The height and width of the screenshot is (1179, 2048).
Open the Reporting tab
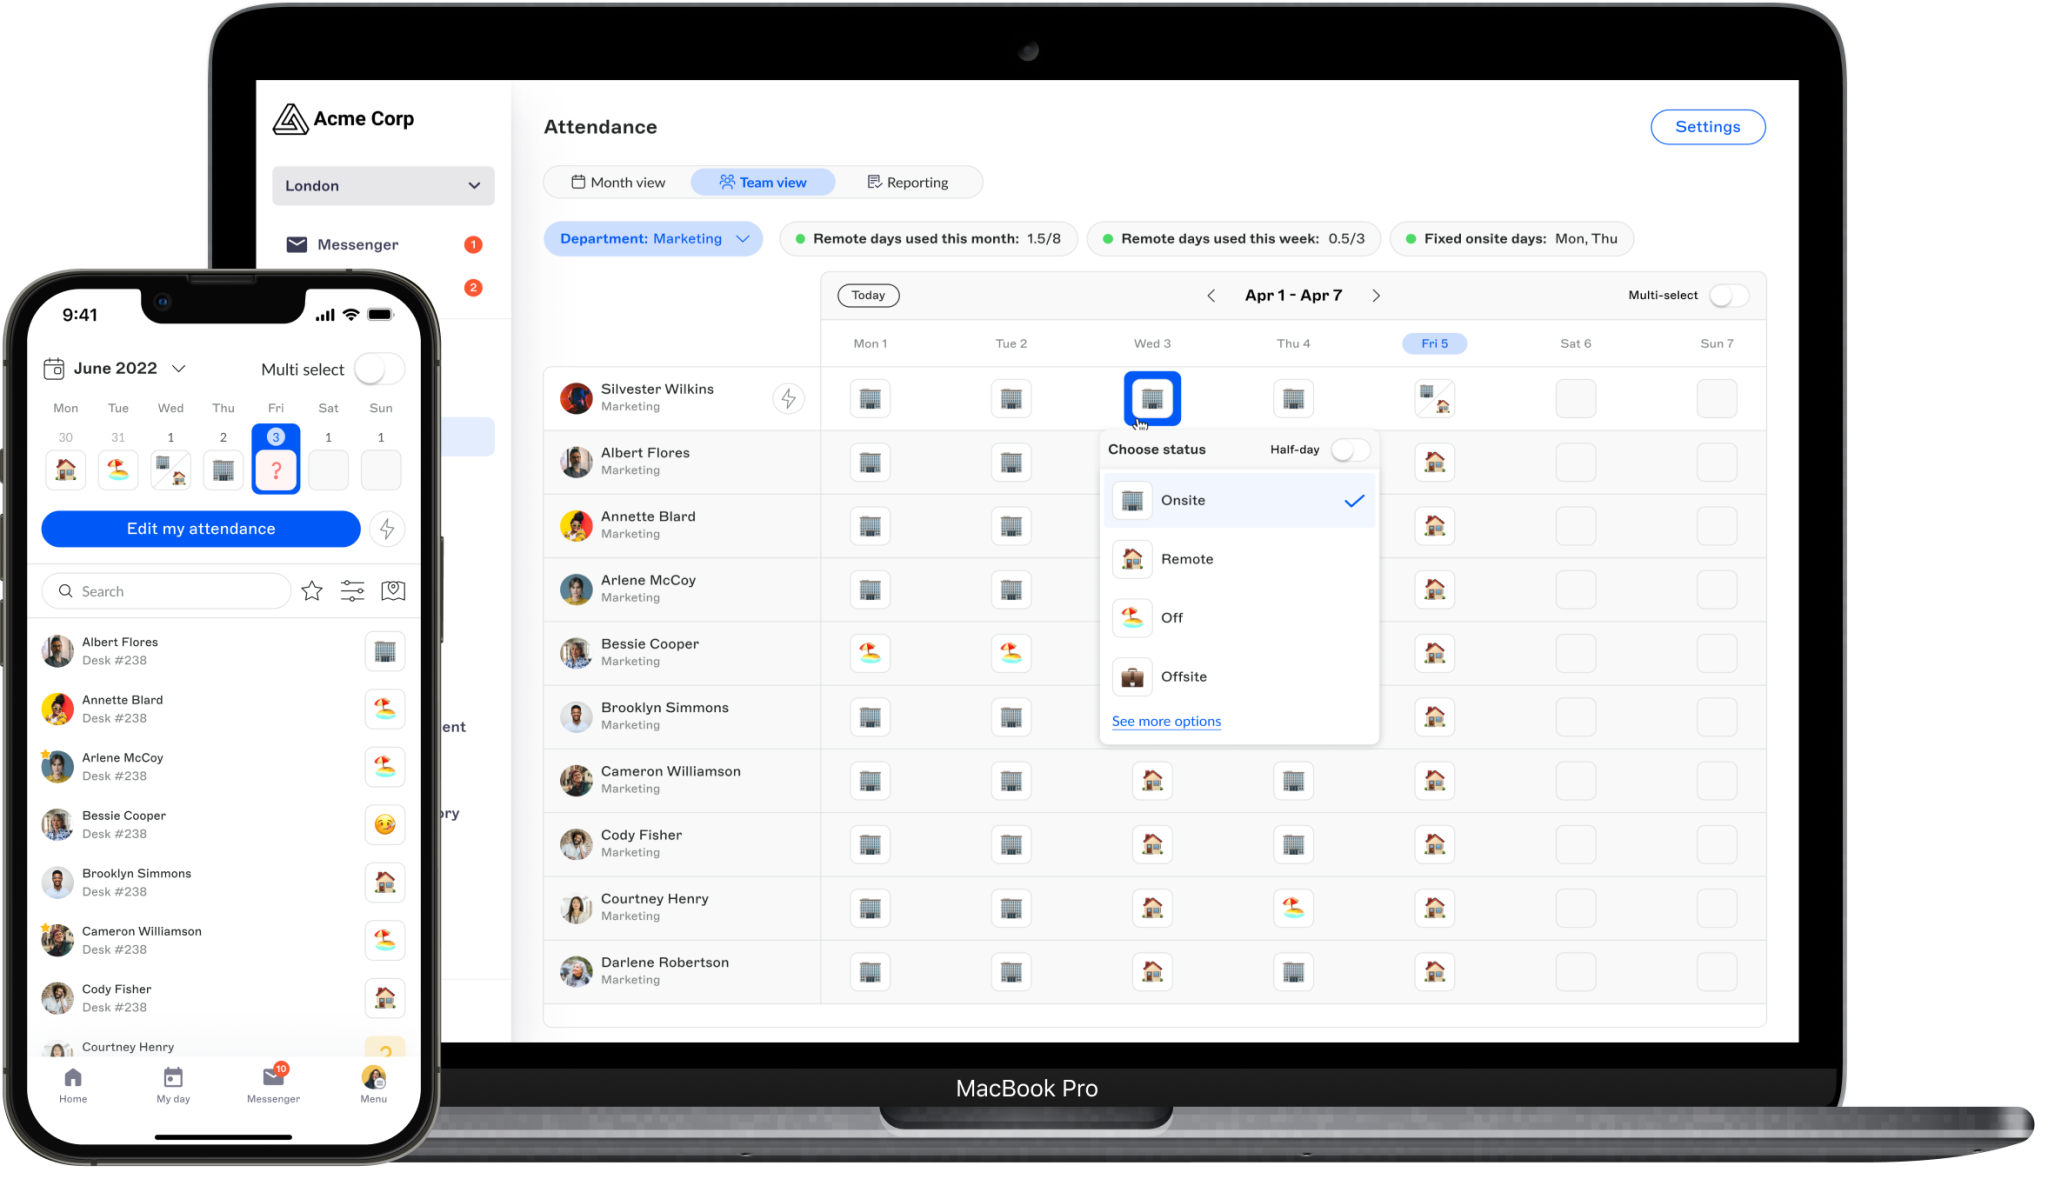pyautogui.click(x=907, y=182)
